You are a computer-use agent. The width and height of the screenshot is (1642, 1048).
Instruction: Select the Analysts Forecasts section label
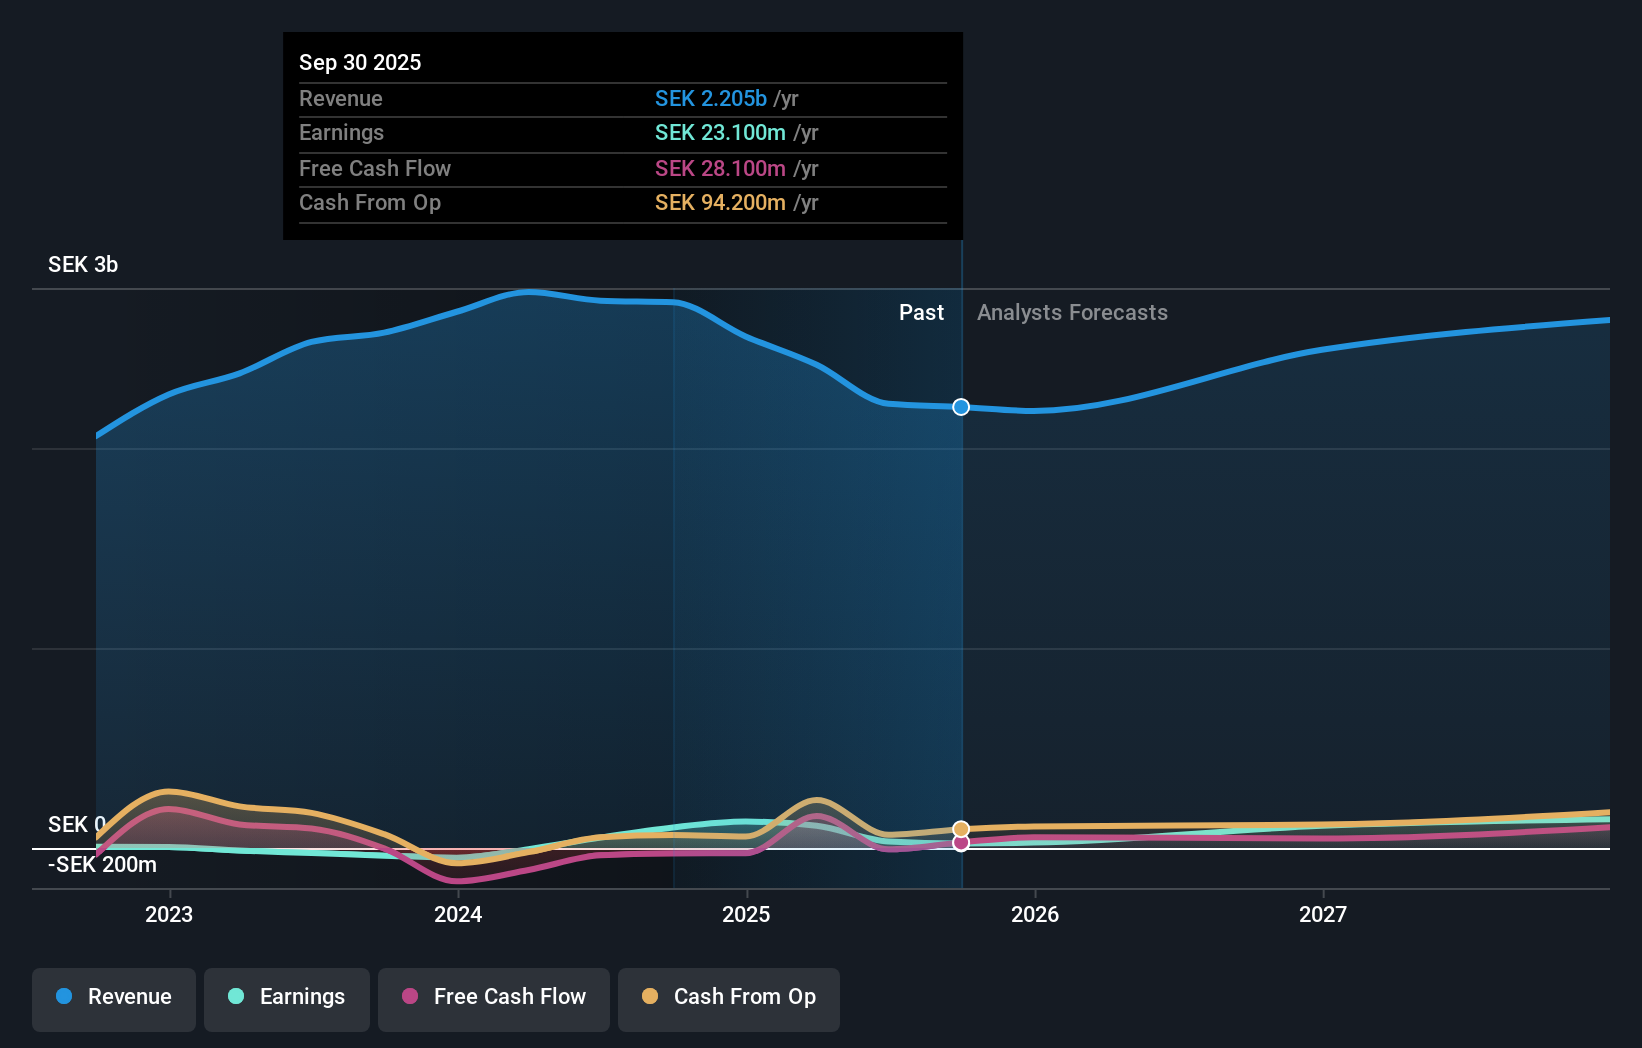pos(1072,312)
